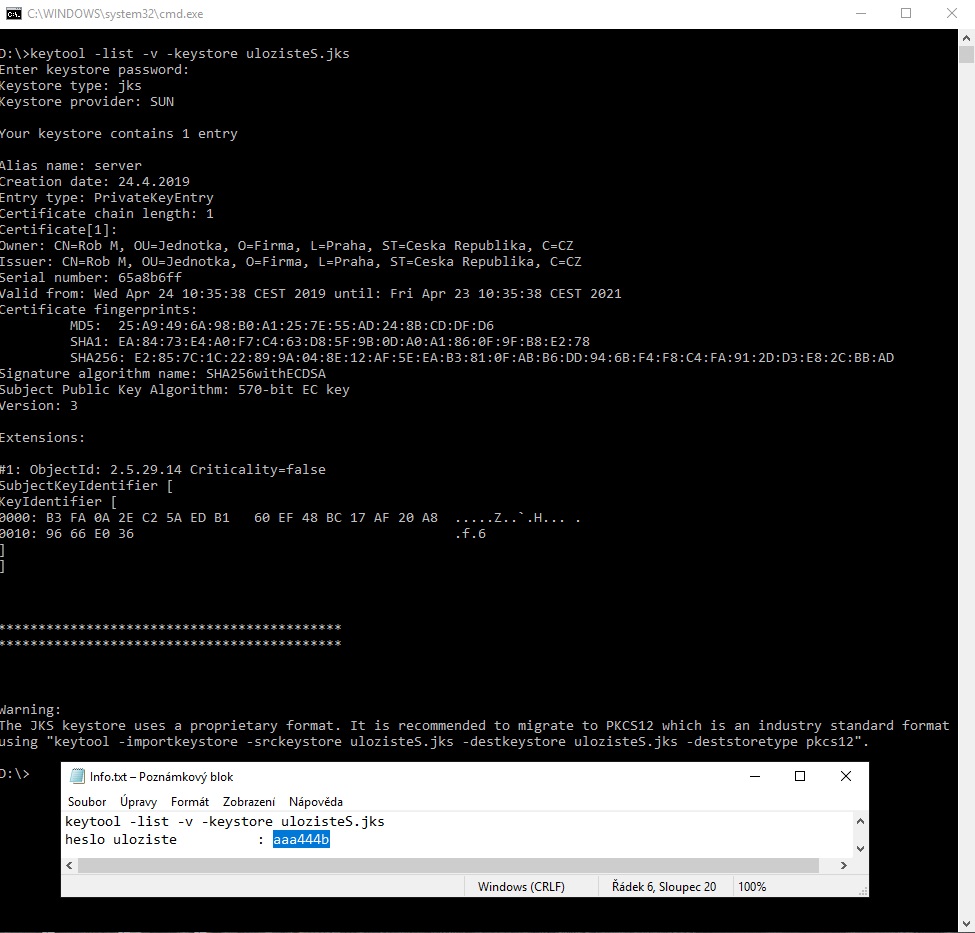Click the ObjectId 2.5.29.14 line
The width and height of the screenshot is (975, 933).
[162, 470]
